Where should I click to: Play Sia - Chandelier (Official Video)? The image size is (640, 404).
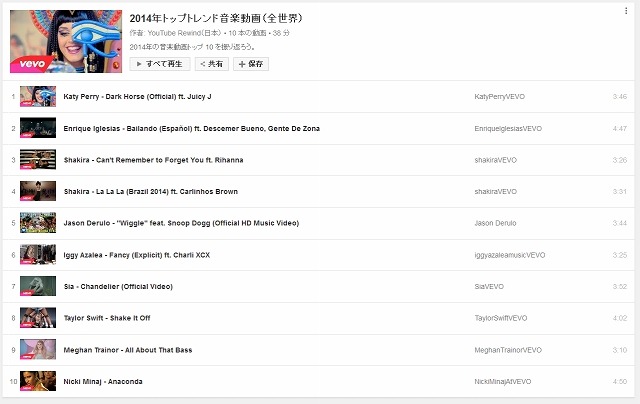(x=118, y=286)
